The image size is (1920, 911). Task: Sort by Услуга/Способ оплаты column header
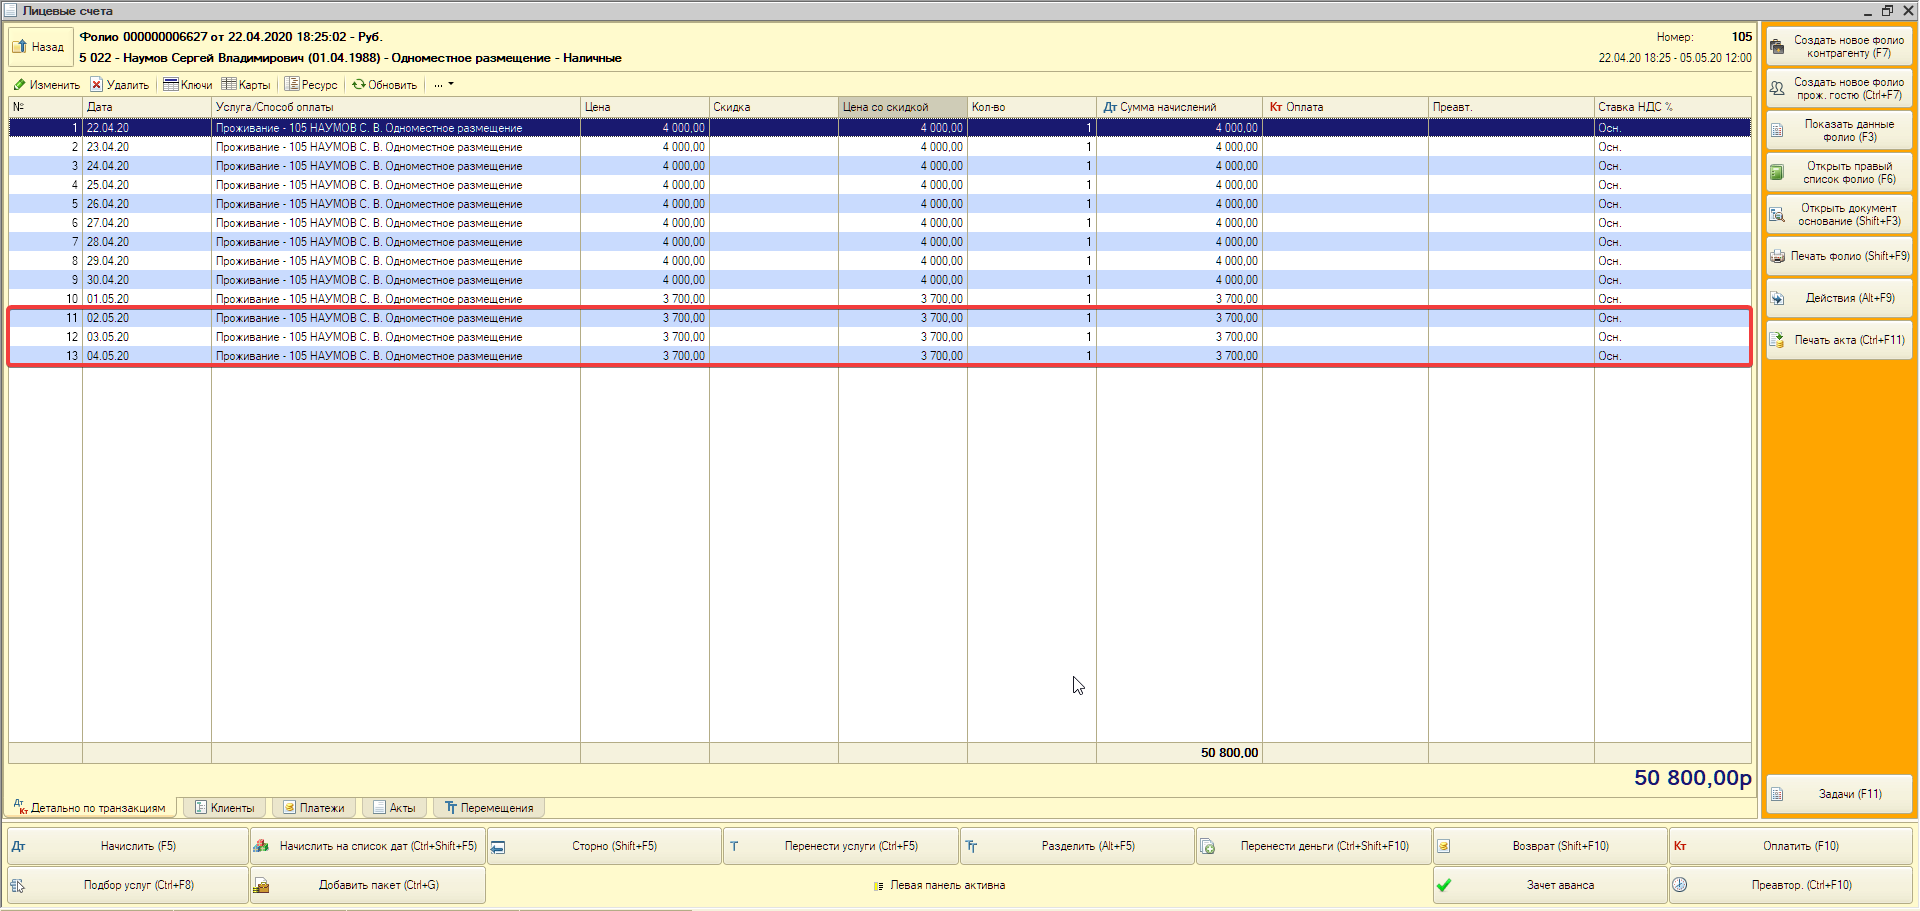[395, 107]
